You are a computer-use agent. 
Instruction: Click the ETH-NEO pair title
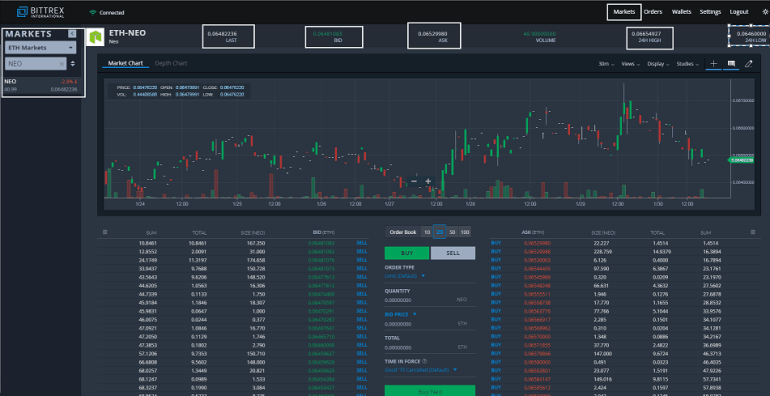click(127, 33)
